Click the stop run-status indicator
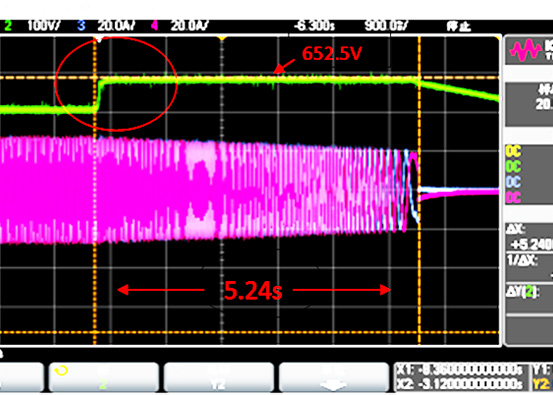Screen dimensions: 553x395 click(x=458, y=26)
